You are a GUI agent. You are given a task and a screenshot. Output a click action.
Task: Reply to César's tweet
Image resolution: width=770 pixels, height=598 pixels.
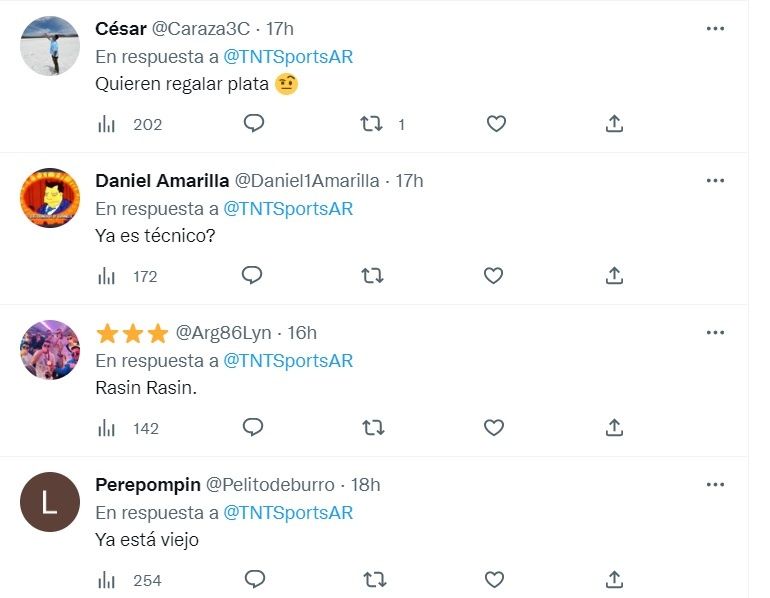[x=254, y=124]
